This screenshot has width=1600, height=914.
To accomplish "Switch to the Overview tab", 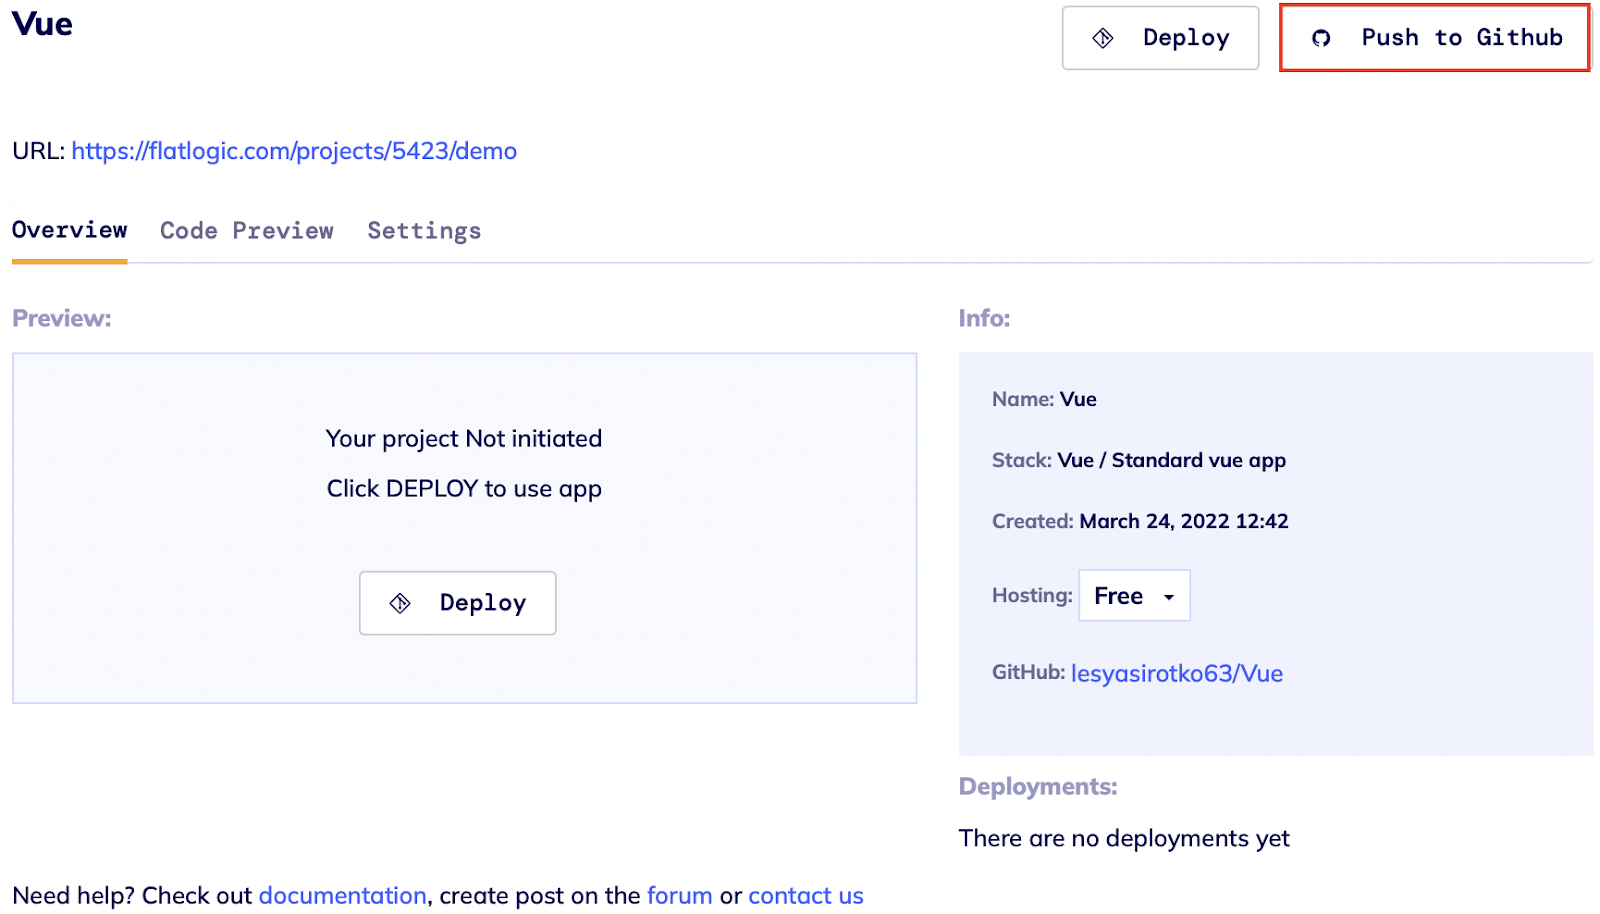I will pyautogui.click(x=70, y=230).
